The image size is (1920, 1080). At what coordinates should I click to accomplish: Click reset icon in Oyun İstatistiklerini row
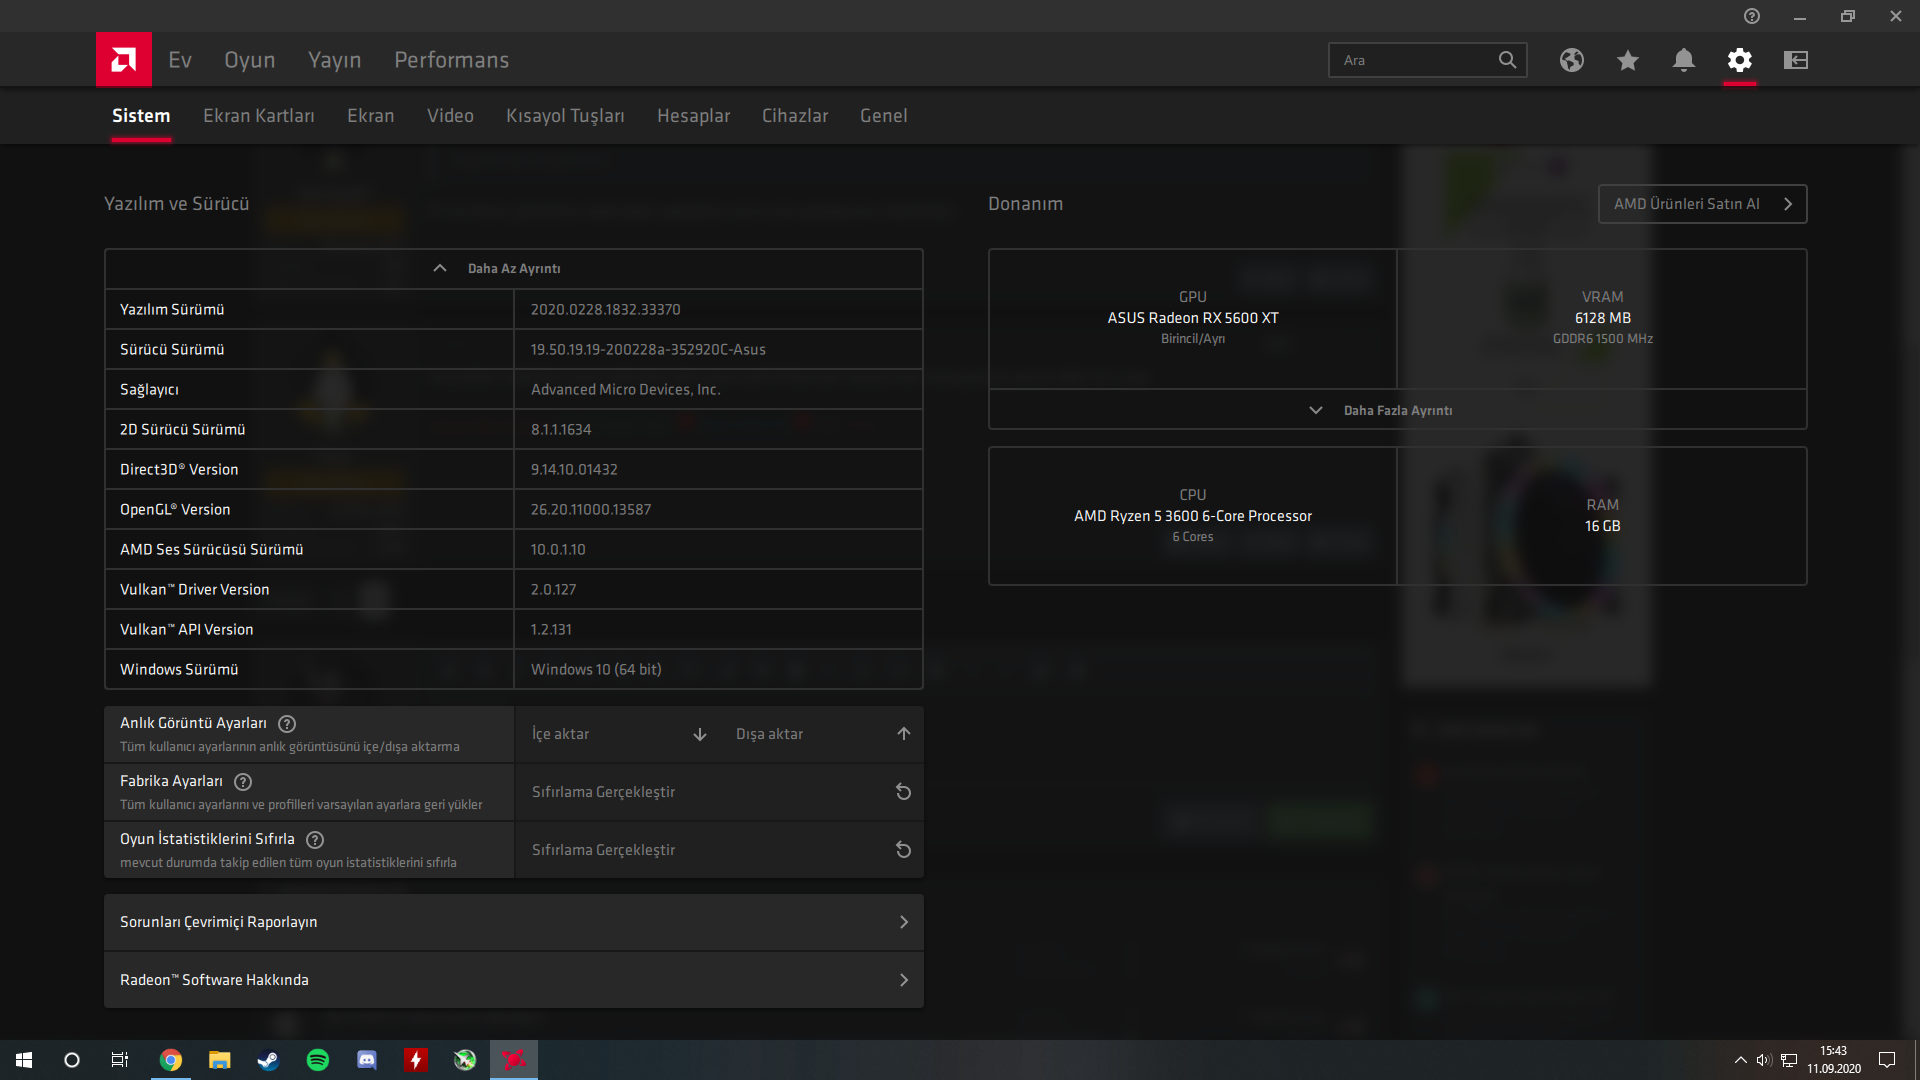click(903, 850)
